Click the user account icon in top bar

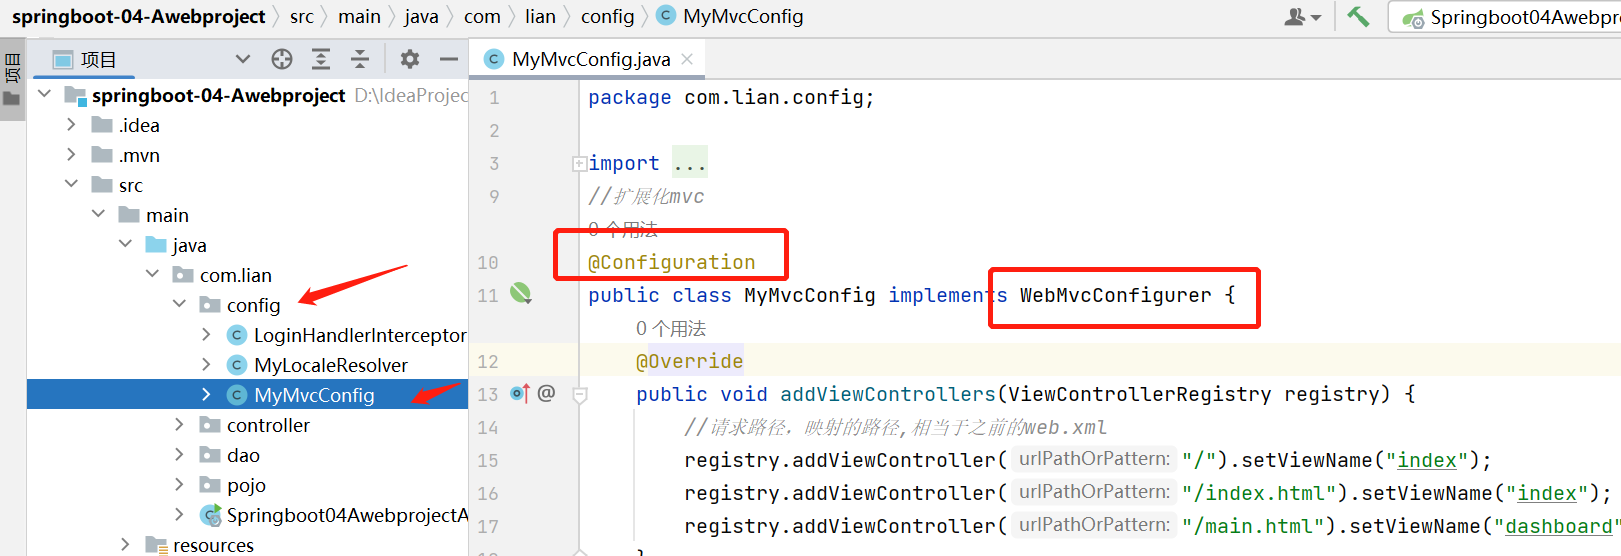pyautogui.click(x=1301, y=17)
